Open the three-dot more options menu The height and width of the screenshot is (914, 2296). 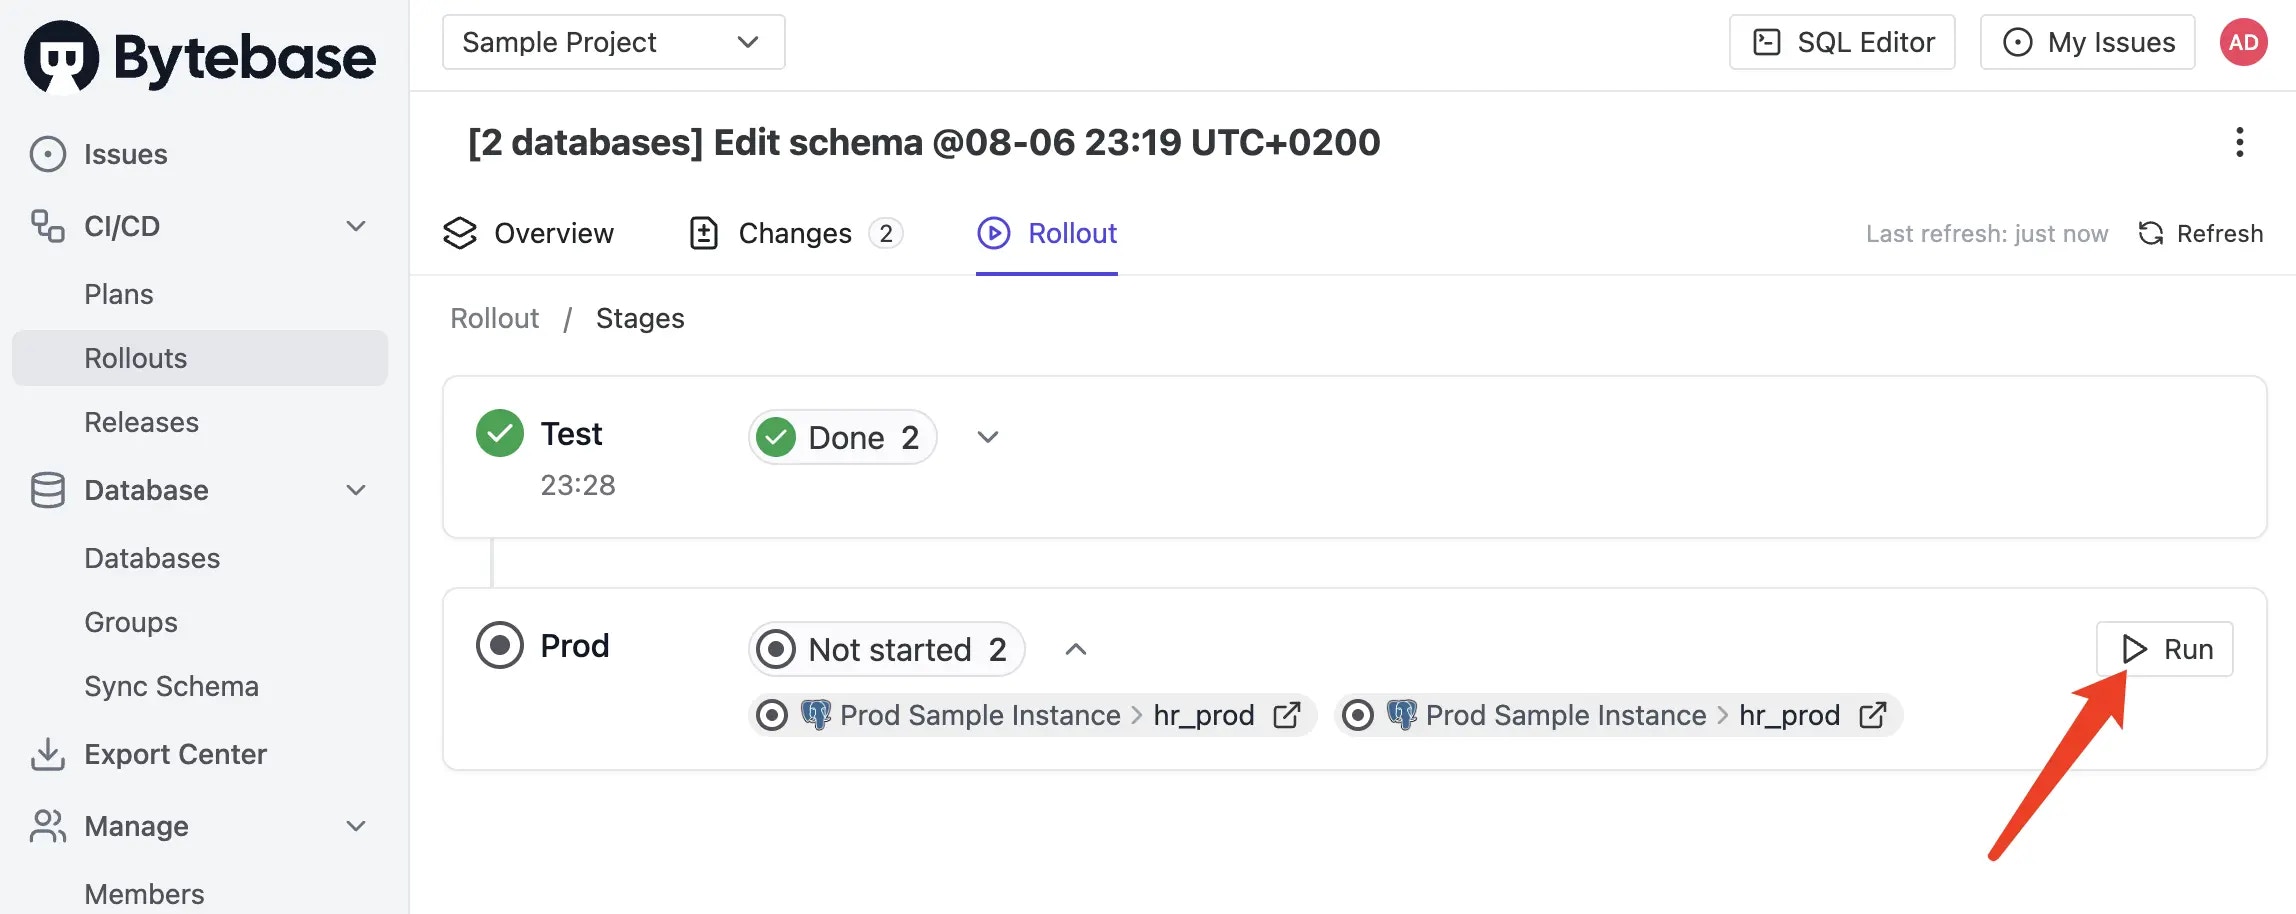(x=2239, y=142)
